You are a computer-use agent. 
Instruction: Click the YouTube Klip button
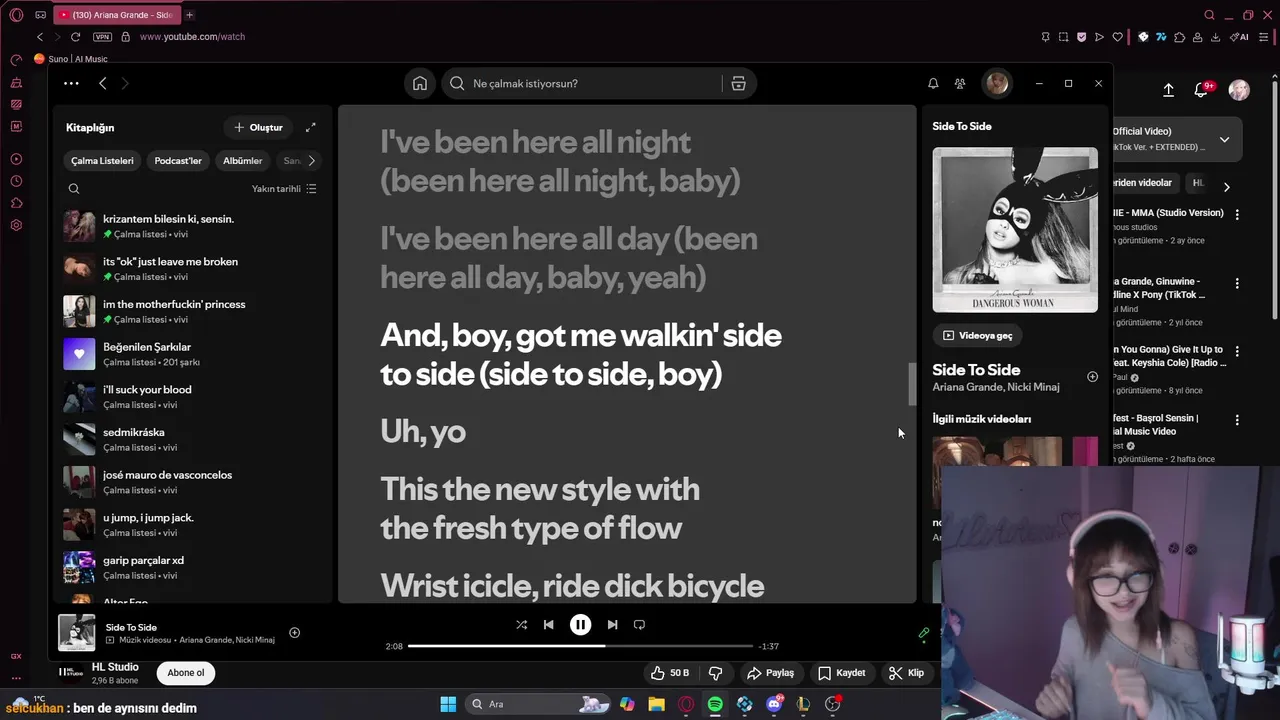(906, 673)
